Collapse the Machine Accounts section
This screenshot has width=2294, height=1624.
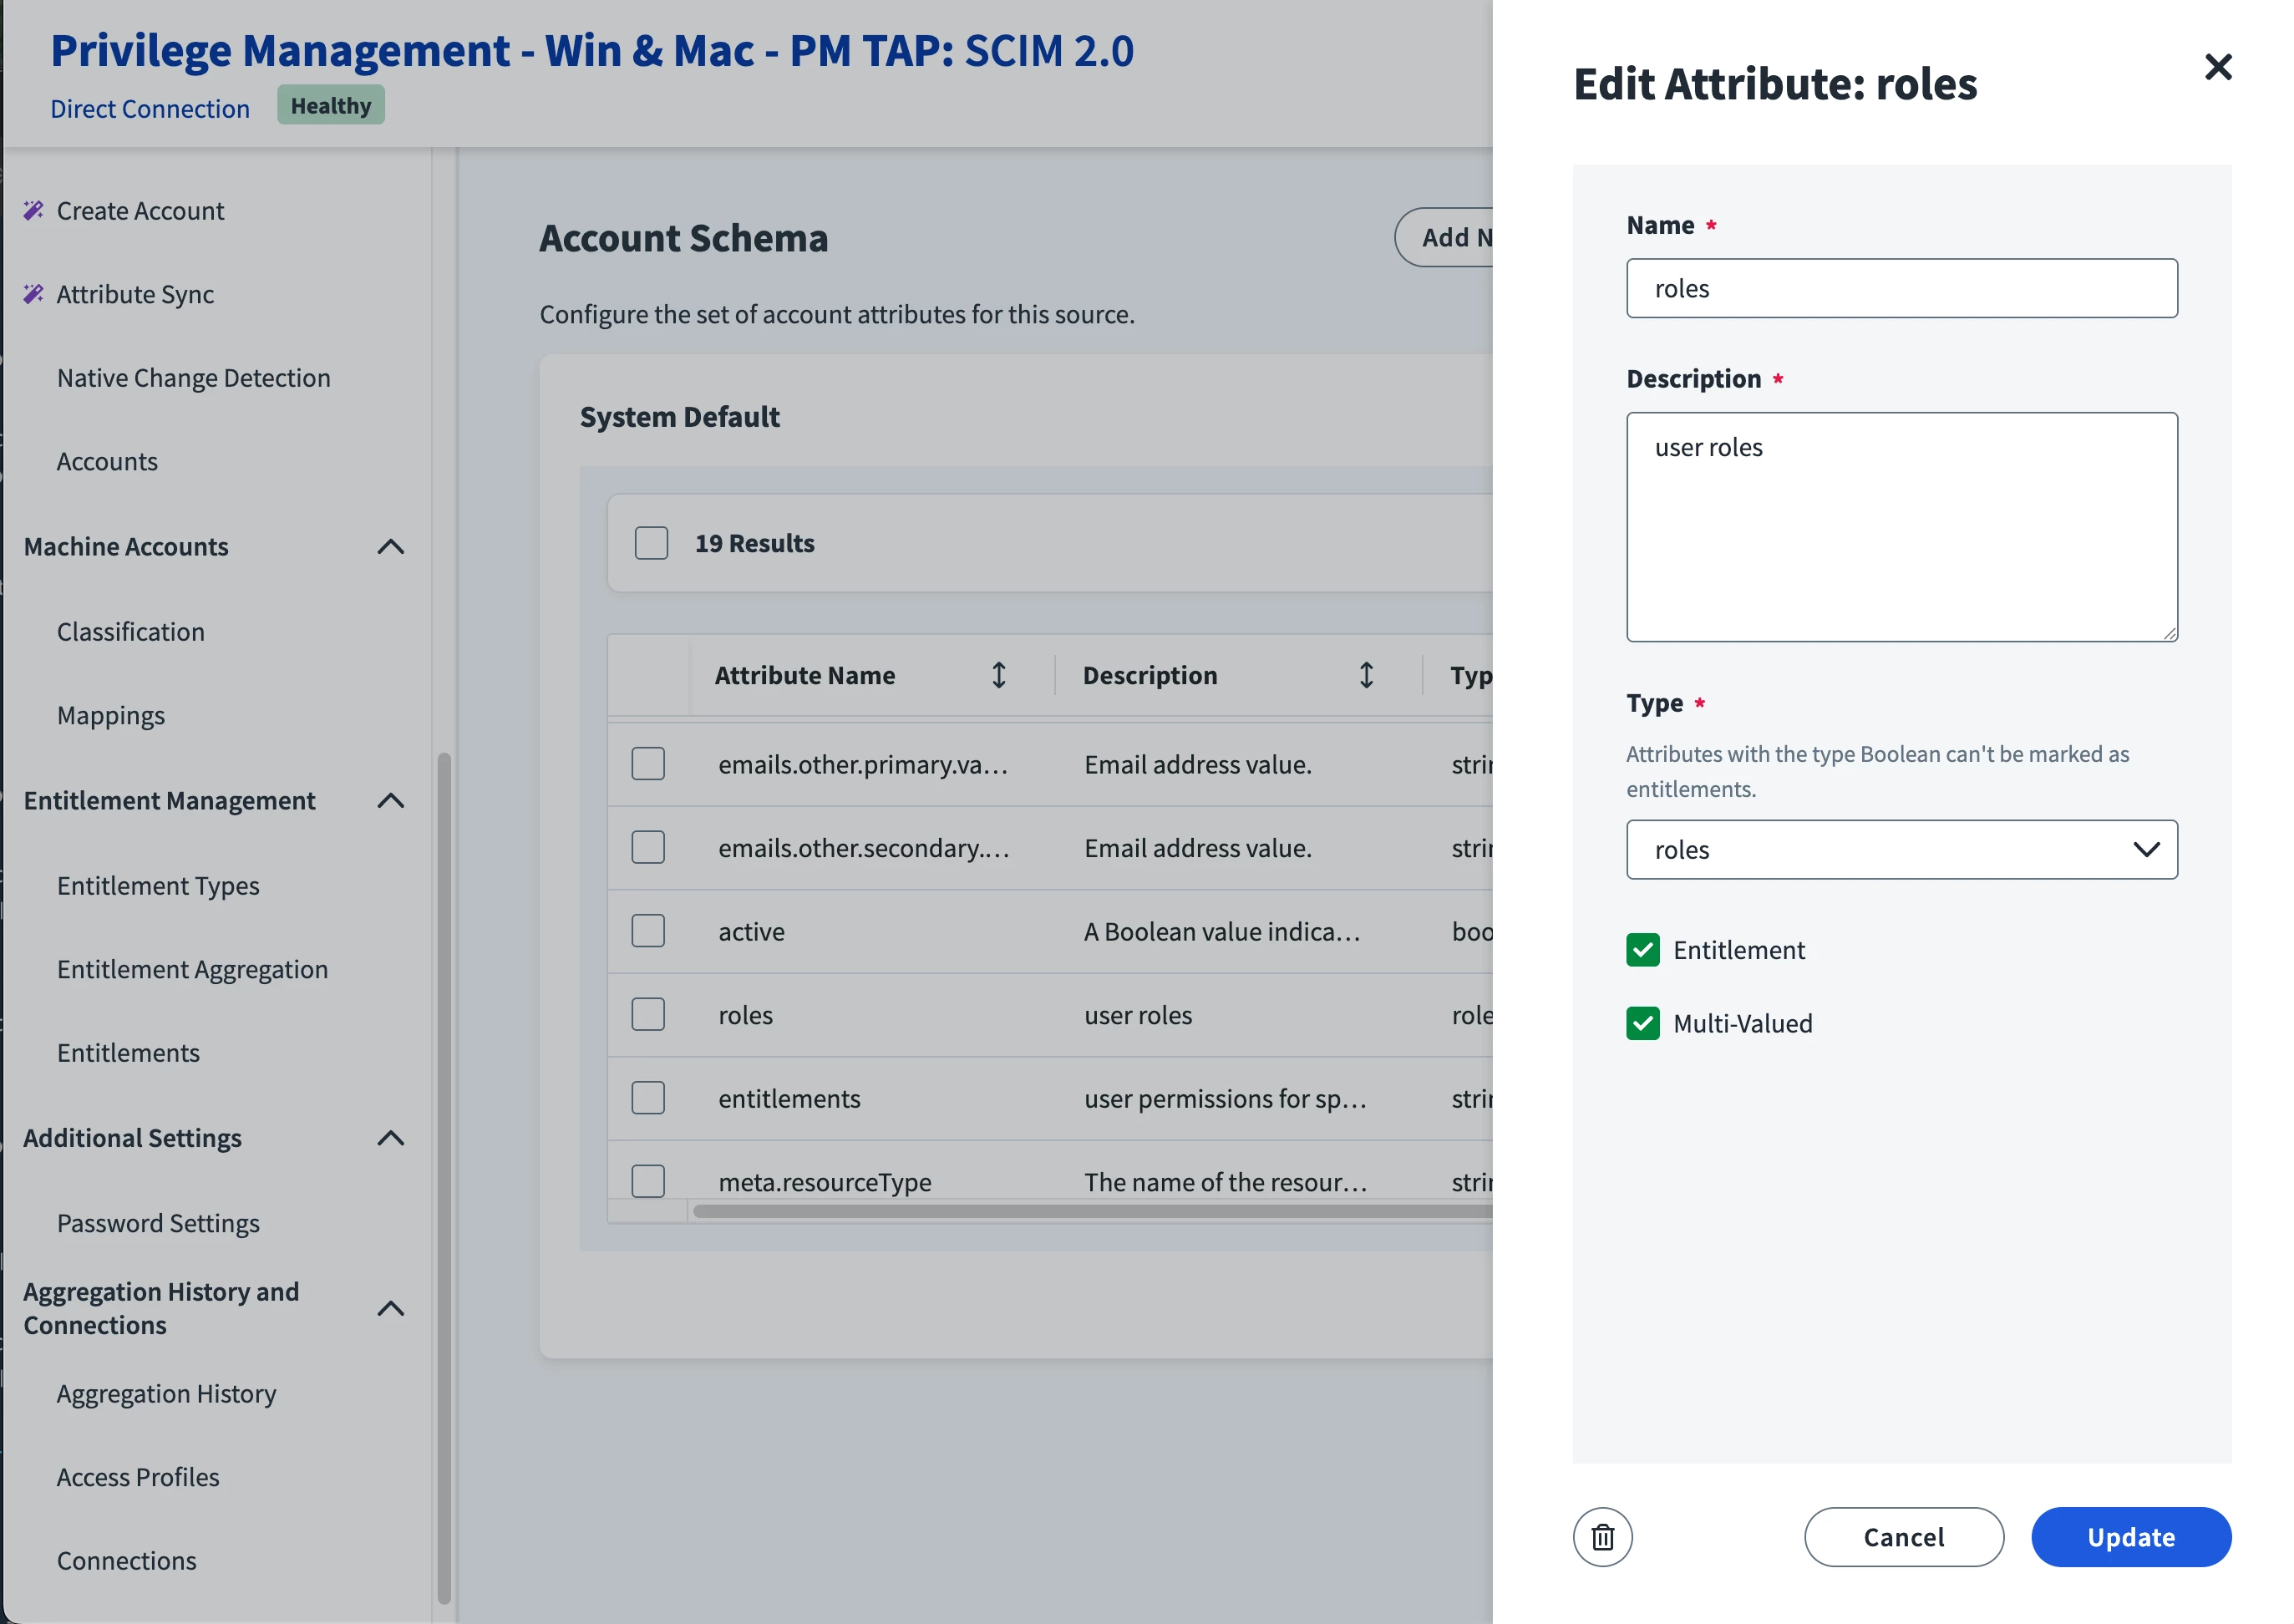(x=391, y=546)
